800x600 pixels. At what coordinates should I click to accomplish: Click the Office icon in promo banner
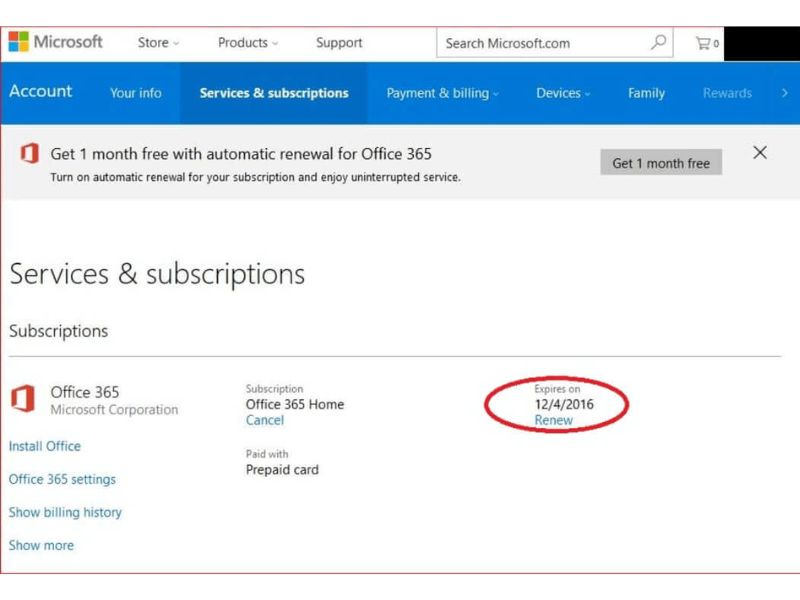[30, 153]
